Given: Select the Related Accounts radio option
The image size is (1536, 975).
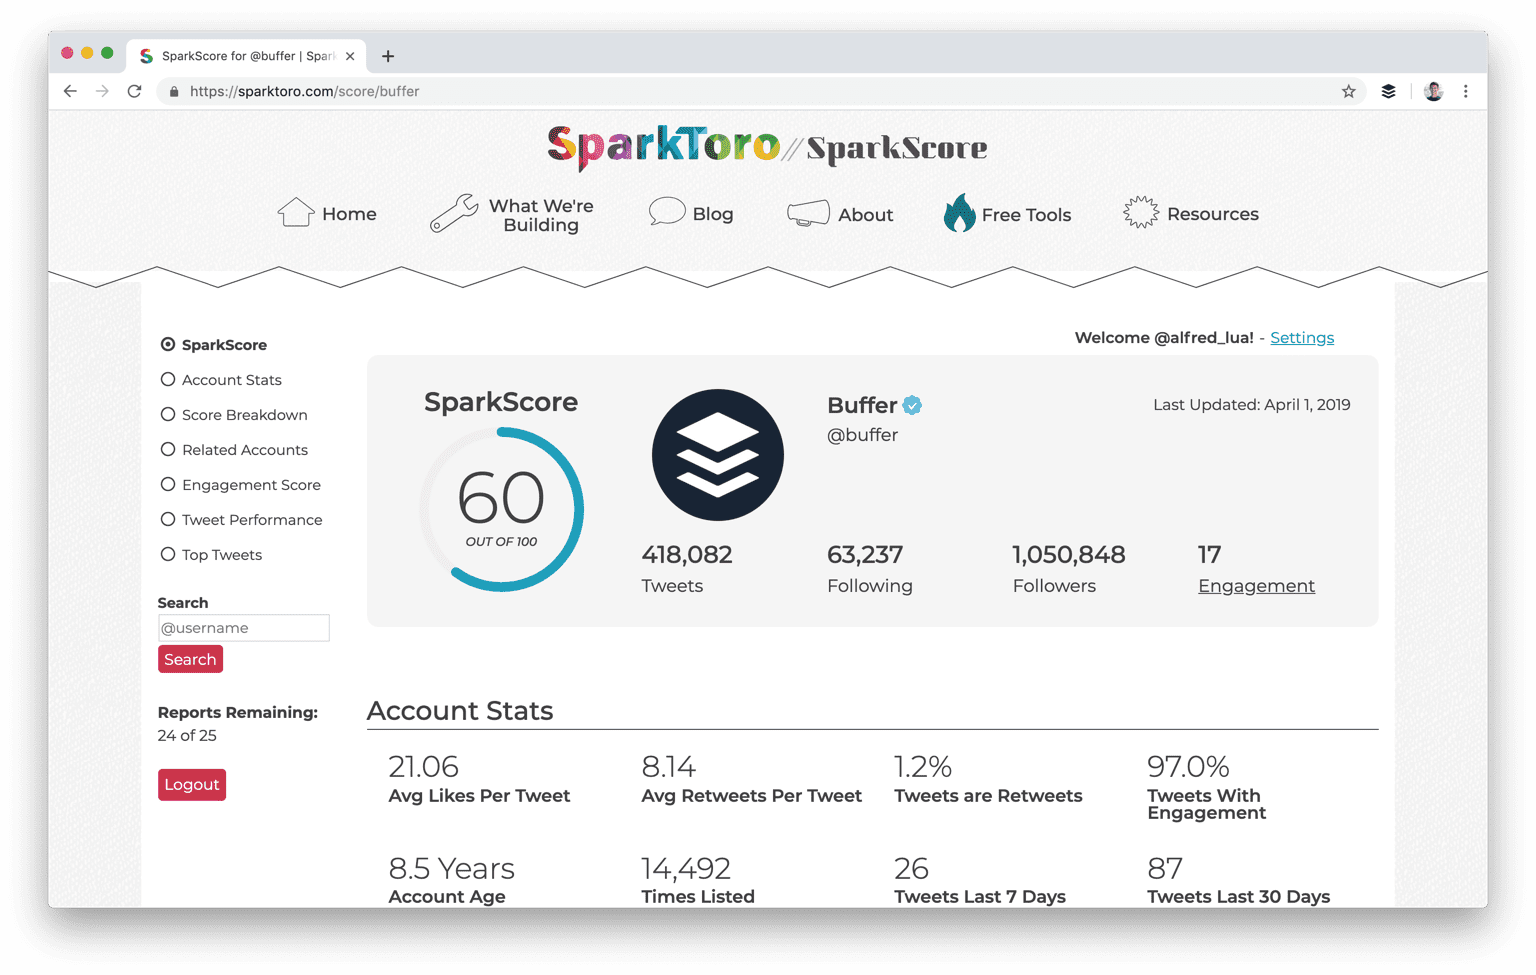Looking at the screenshot, I should pos(168,449).
